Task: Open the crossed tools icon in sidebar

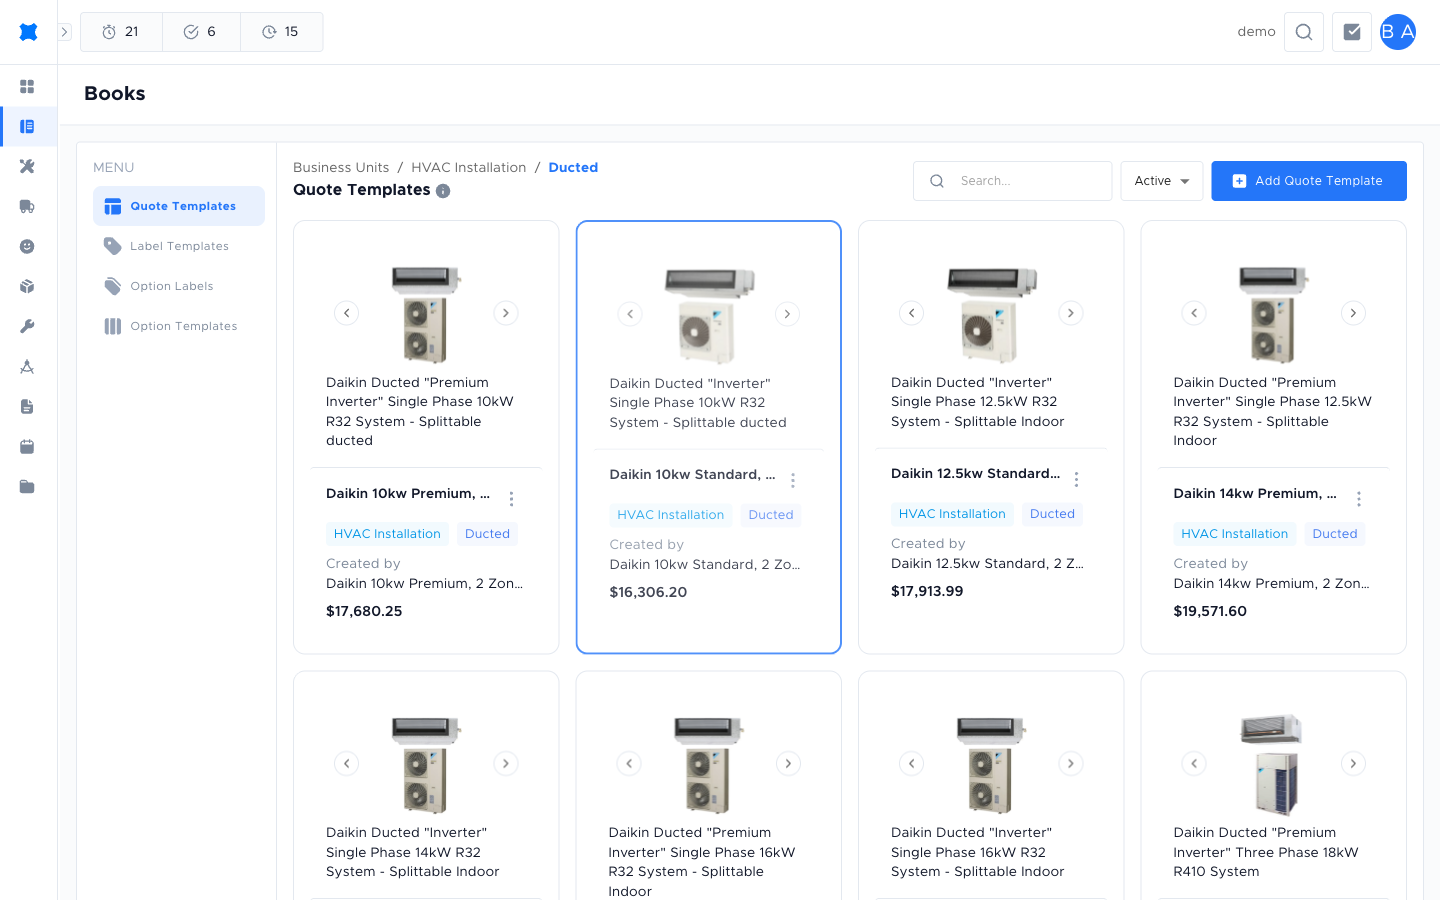Action: [x=27, y=167]
